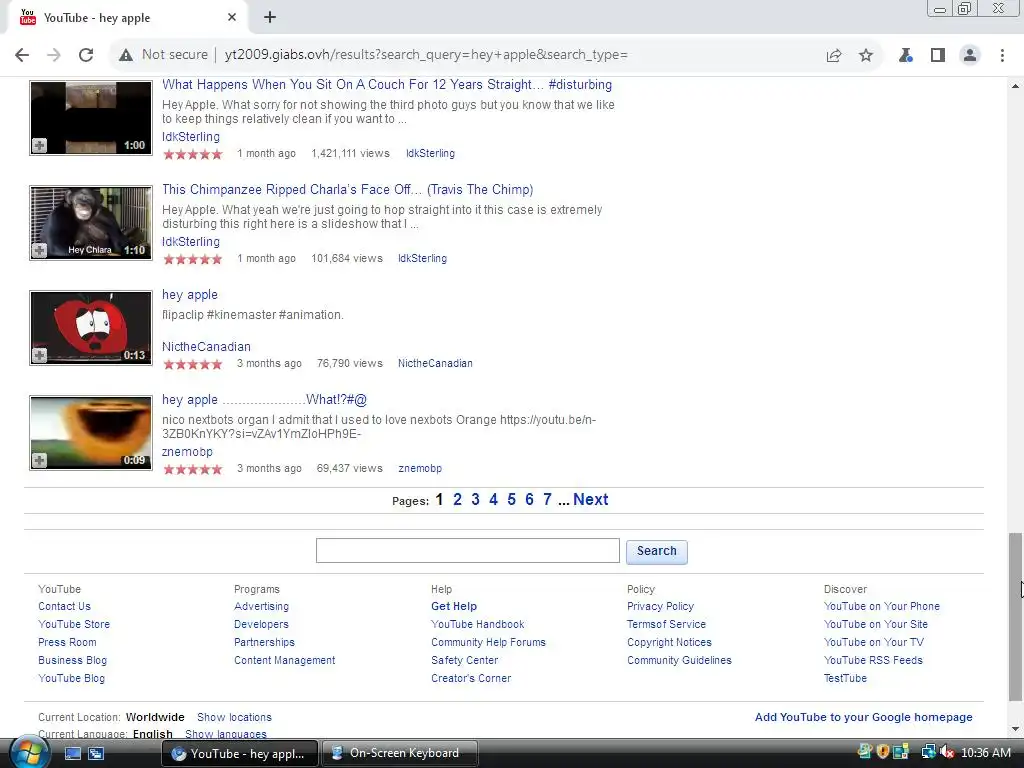Toggle the browser side panel icon

pos(938,55)
